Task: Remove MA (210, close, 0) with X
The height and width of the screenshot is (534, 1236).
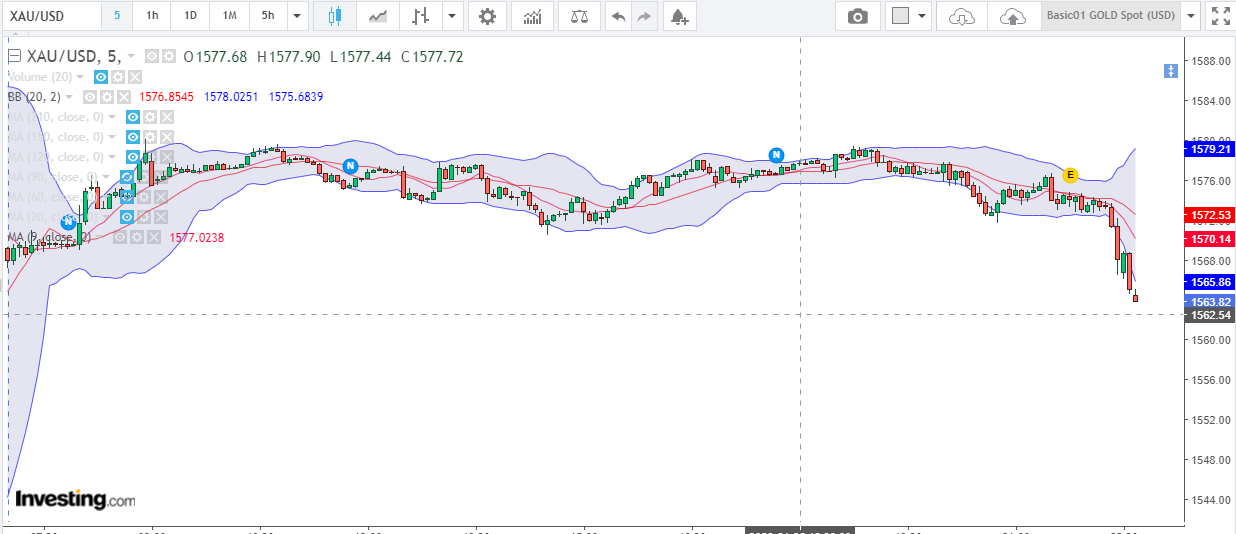Action: (x=166, y=117)
